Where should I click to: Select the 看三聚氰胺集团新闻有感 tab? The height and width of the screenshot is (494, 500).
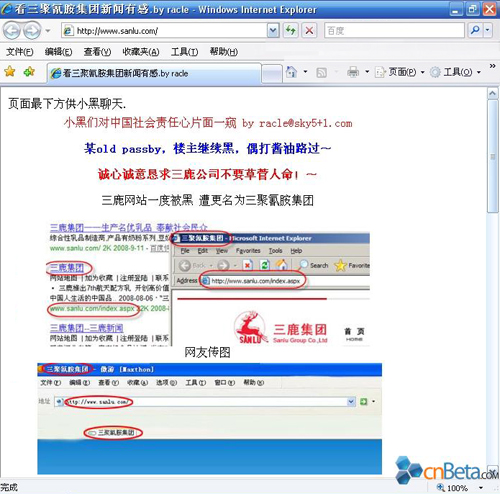[x=154, y=73]
